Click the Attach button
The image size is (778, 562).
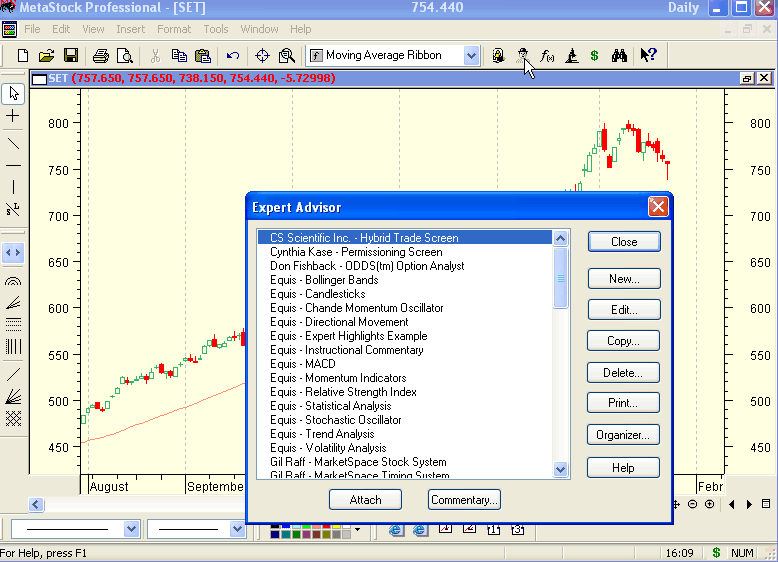[x=366, y=500]
